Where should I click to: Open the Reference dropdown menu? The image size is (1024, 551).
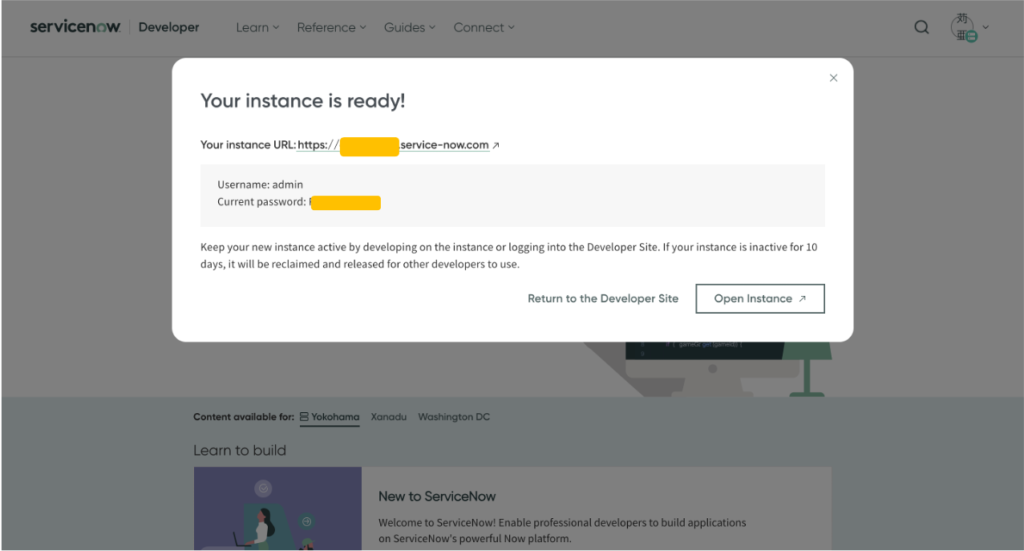331,27
